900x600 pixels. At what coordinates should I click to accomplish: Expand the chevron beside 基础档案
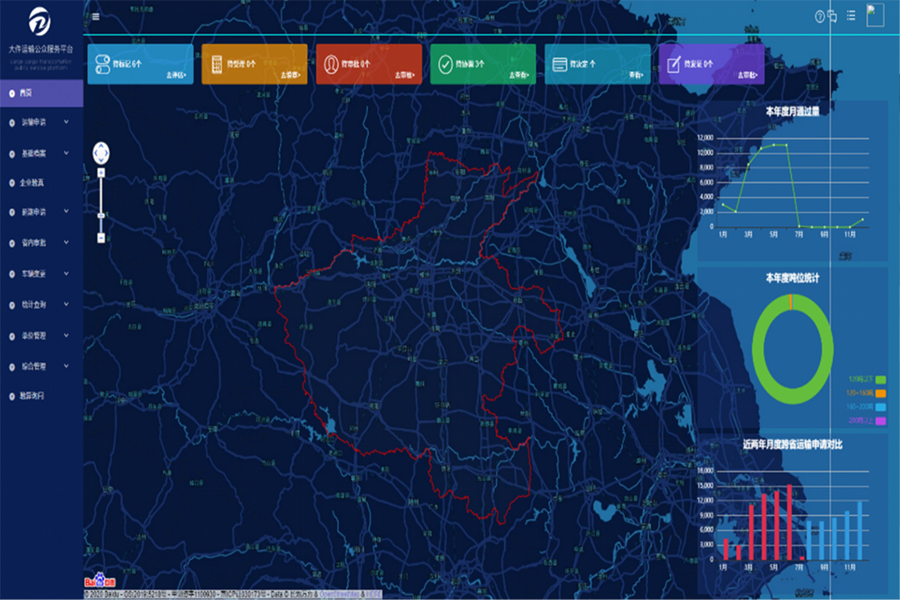coord(67,153)
